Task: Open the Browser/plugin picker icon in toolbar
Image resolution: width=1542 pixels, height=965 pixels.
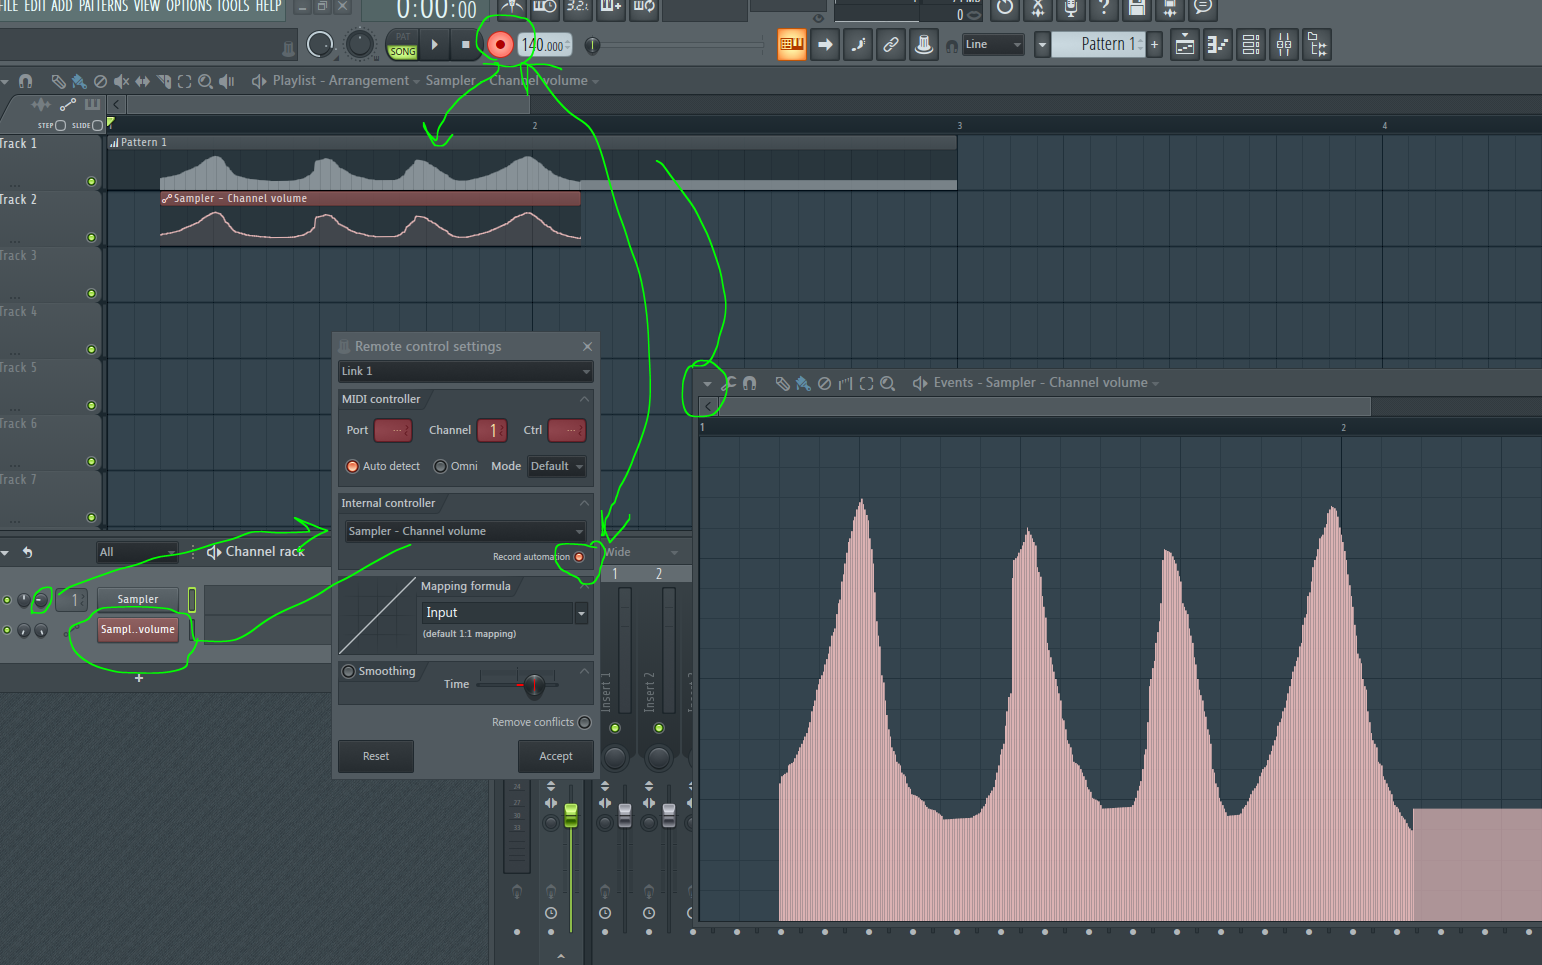Action: tap(1317, 45)
